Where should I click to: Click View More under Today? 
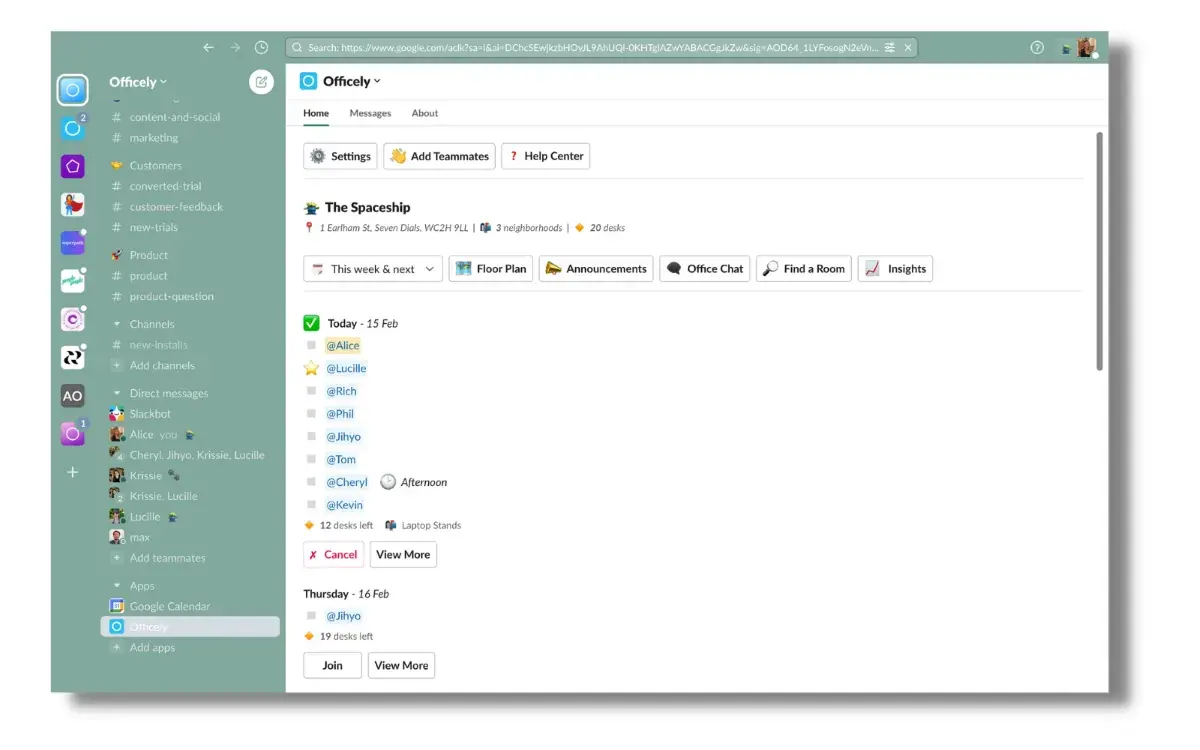click(x=403, y=554)
